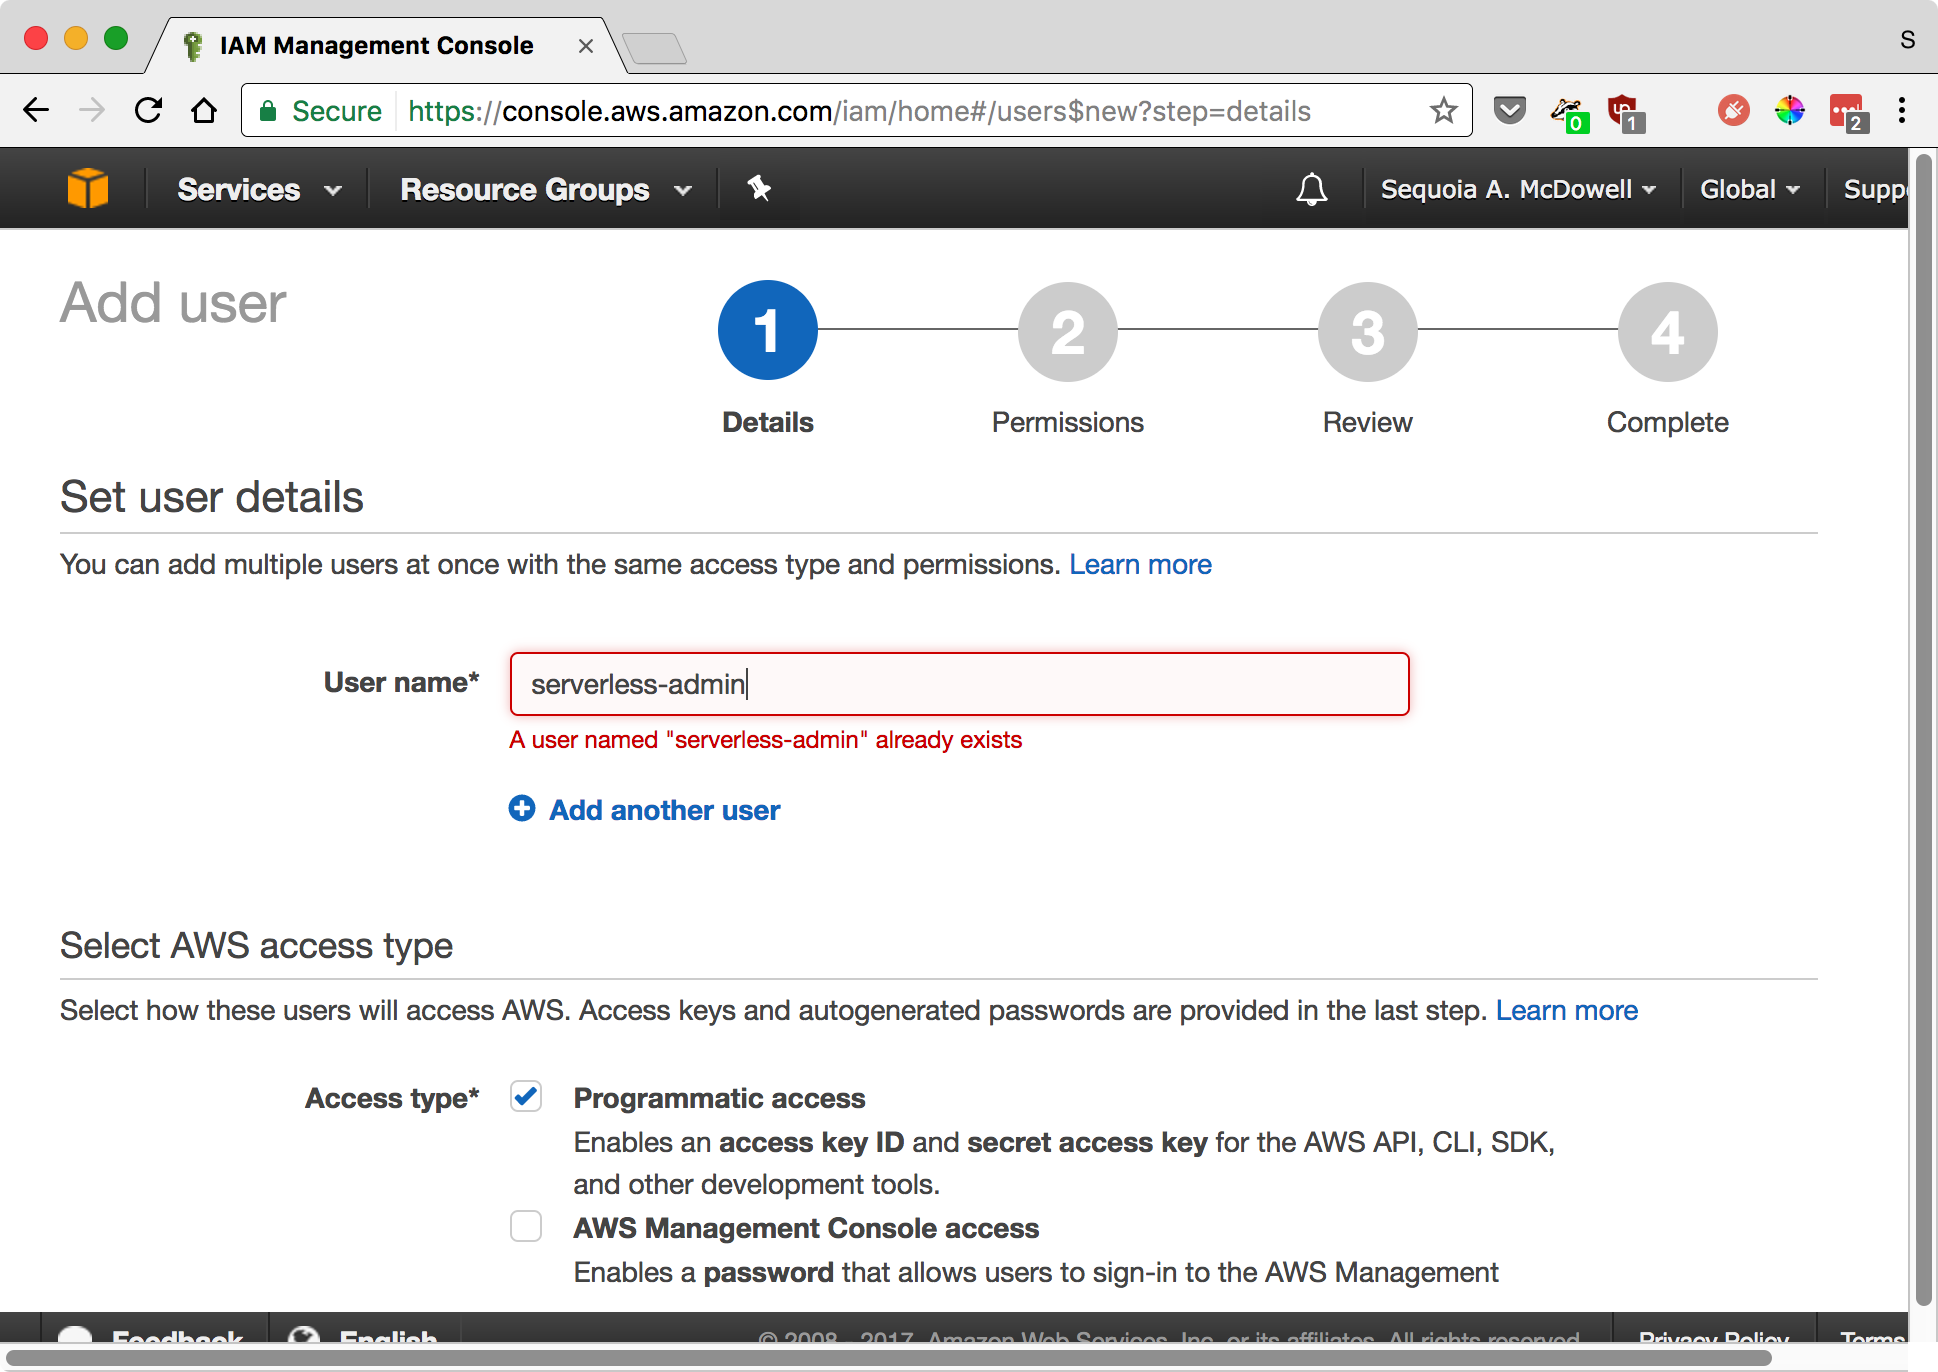Click the AWS orange cube logo
This screenshot has height=1372, width=1938.
(88, 188)
